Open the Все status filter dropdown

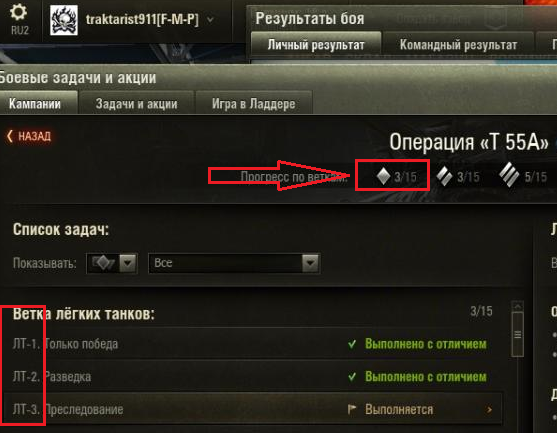coord(234,263)
